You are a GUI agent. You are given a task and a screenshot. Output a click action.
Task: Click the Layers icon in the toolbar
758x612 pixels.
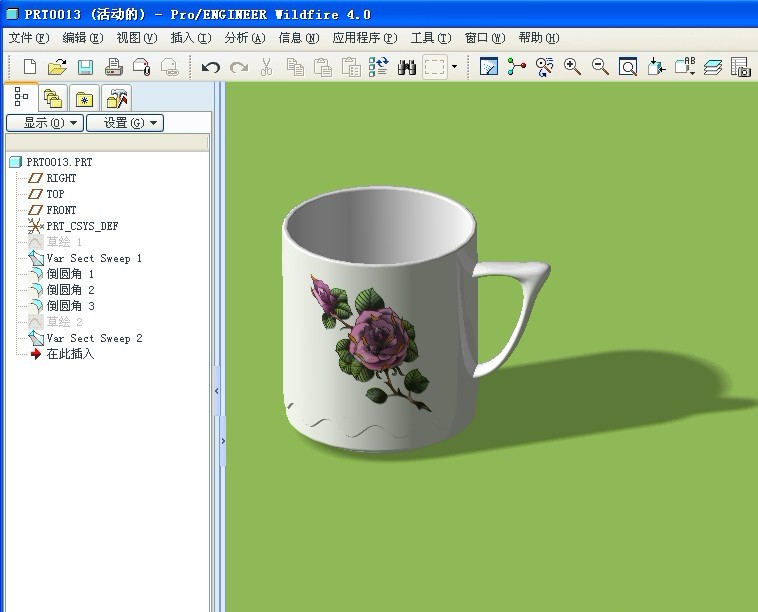coord(713,67)
